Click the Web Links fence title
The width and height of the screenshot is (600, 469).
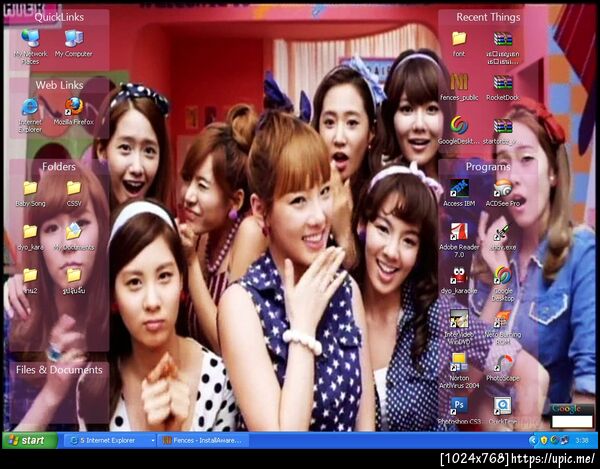tap(59, 85)
